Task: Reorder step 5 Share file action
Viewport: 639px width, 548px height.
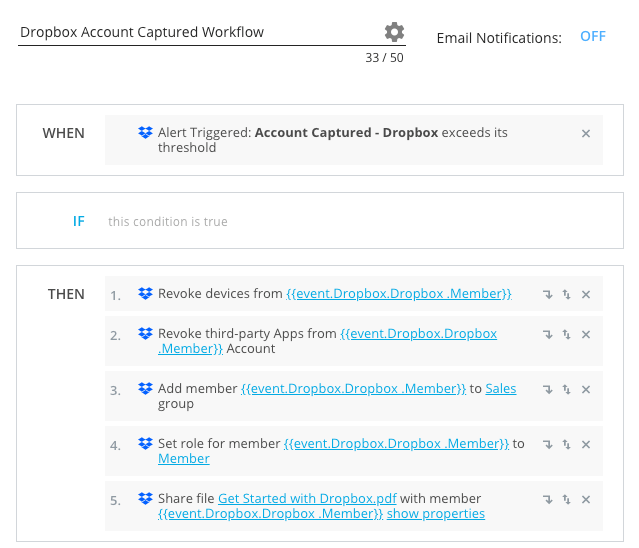Action: point(566,500)
